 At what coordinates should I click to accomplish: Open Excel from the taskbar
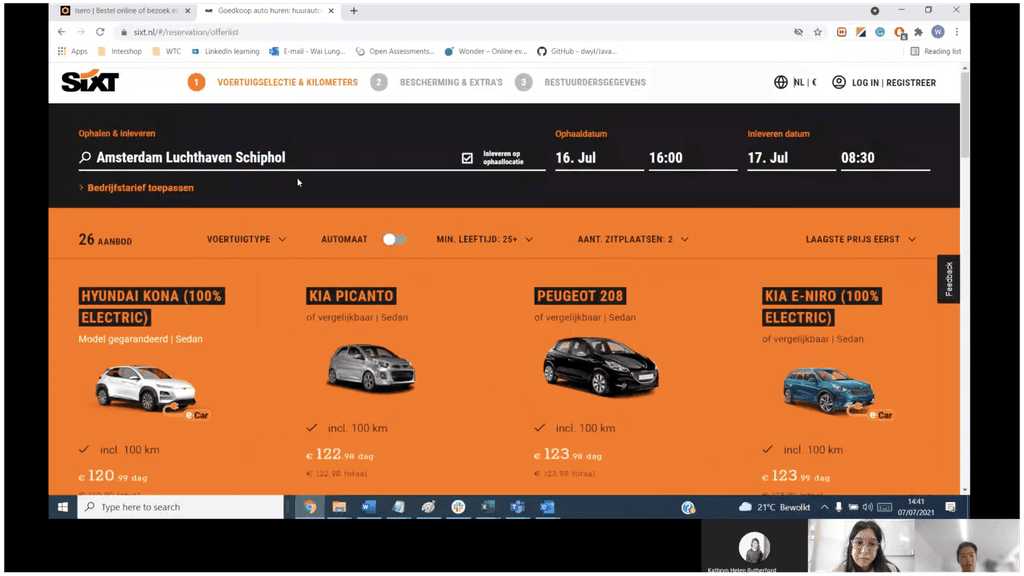[x=488, y=507]
